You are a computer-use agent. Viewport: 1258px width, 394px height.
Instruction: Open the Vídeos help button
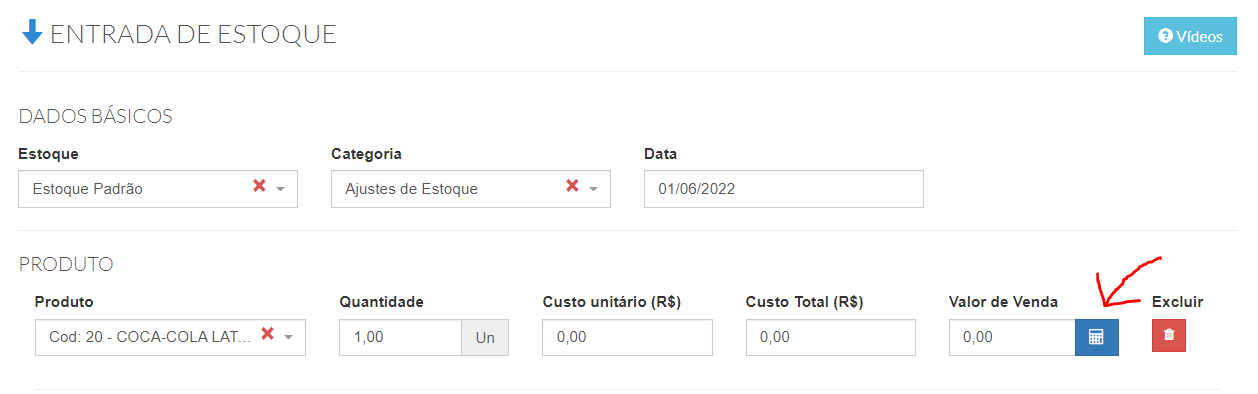(1190, 36)
